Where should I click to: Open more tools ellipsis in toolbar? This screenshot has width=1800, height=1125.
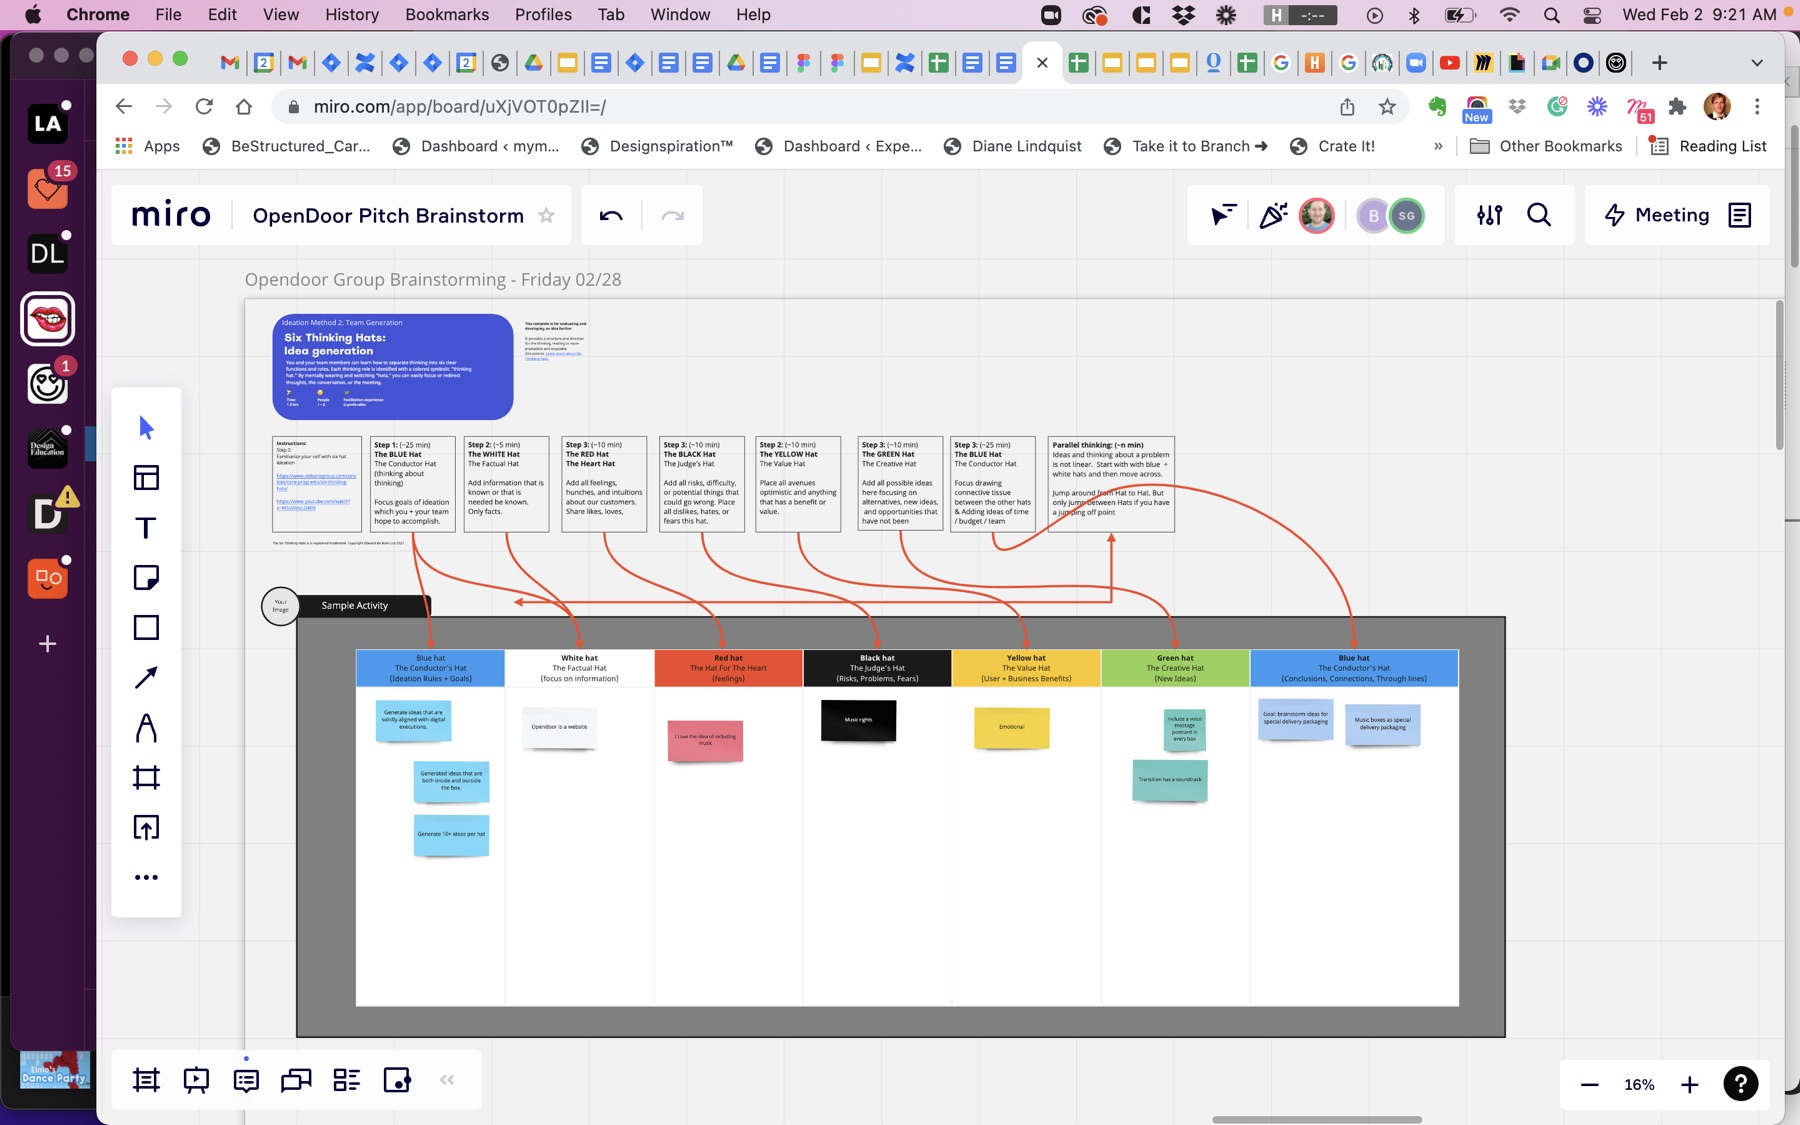click(x=146, y=878)
